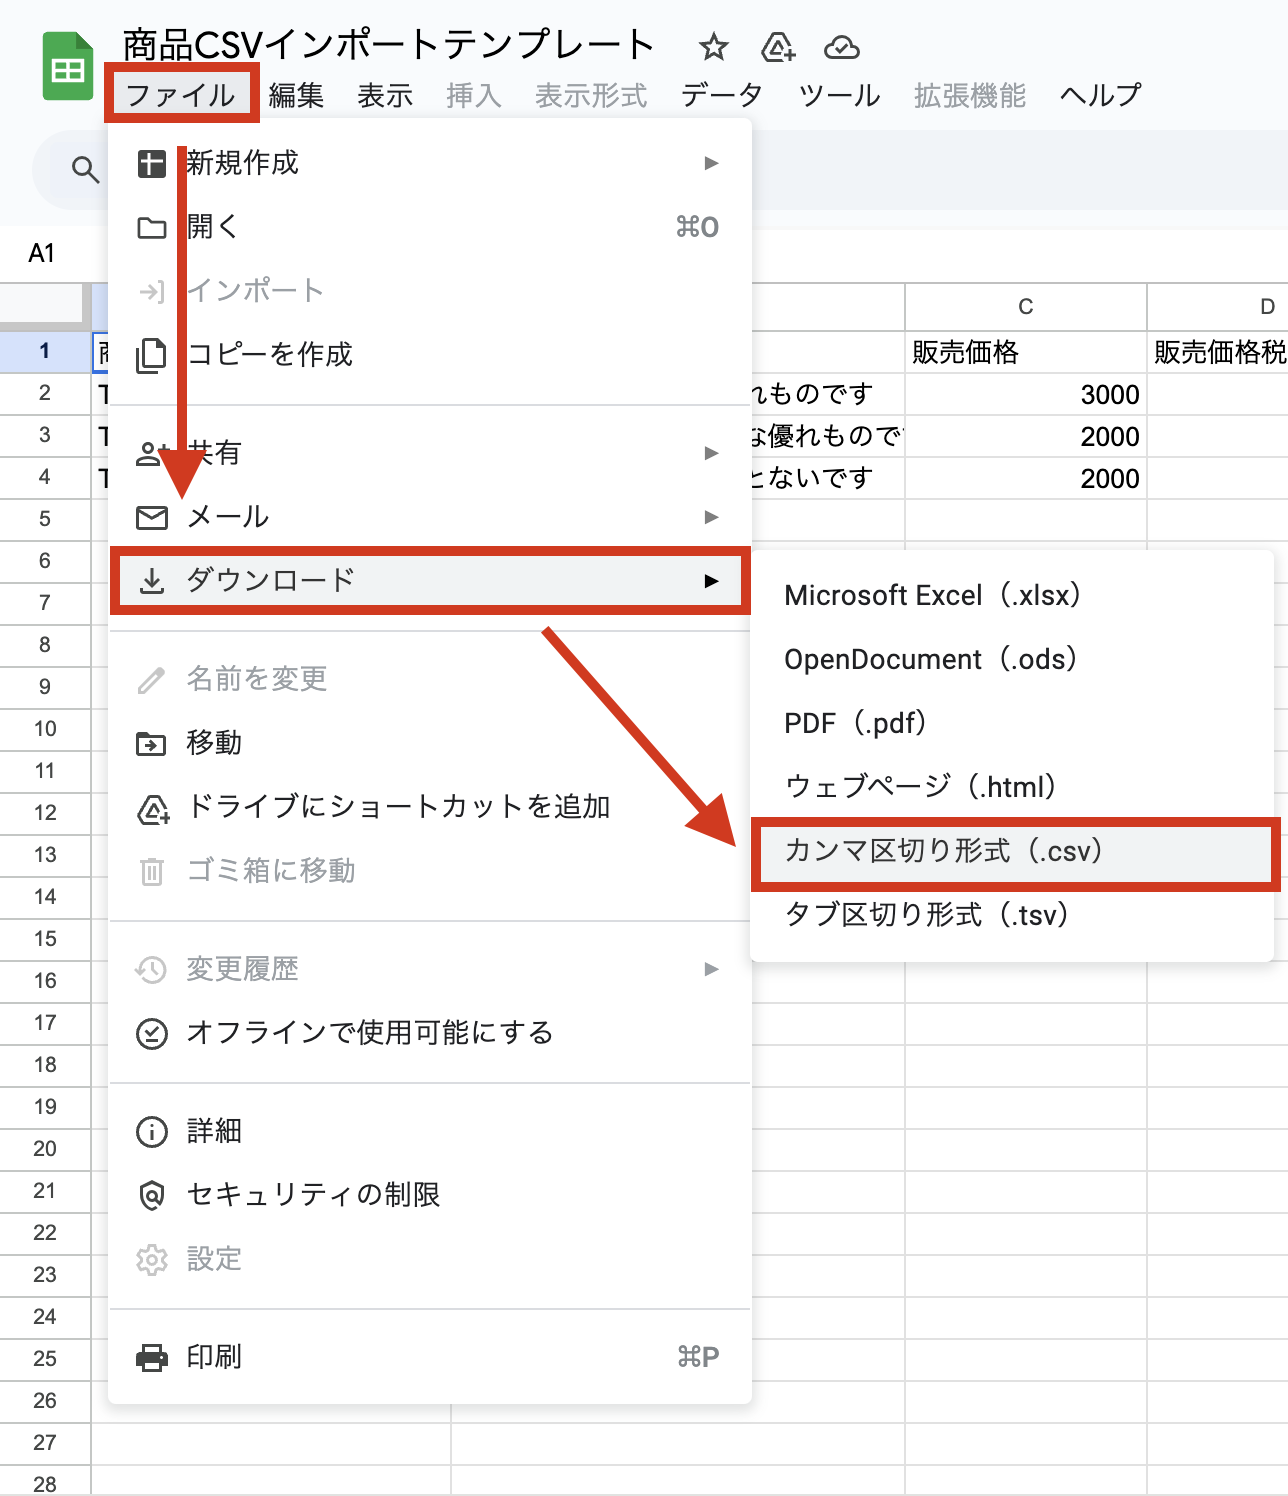This screenshot has height=1496, width=1288.
Task: Open the データ menu
Action: pos(721,95)
